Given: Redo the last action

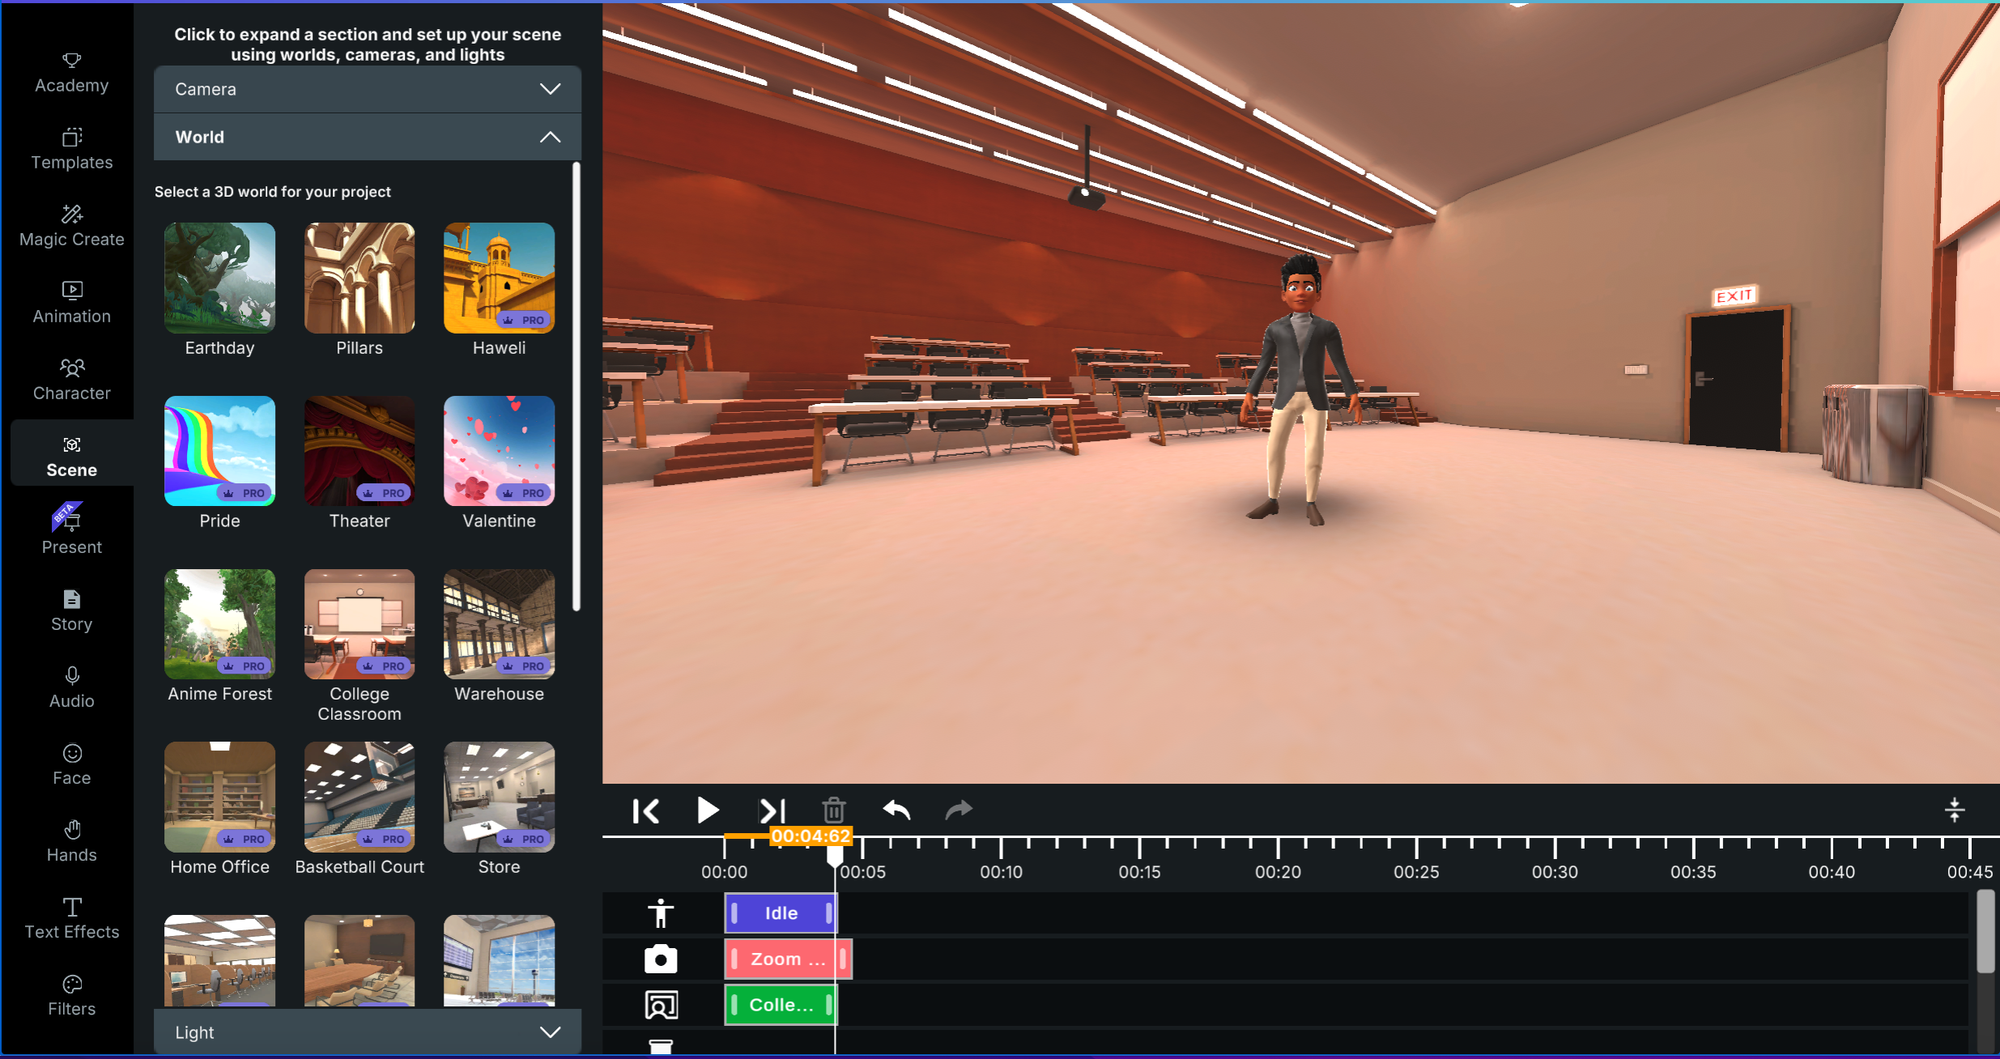Looking at the screenshot, I should pyautogui.click(x=958, y=810).
